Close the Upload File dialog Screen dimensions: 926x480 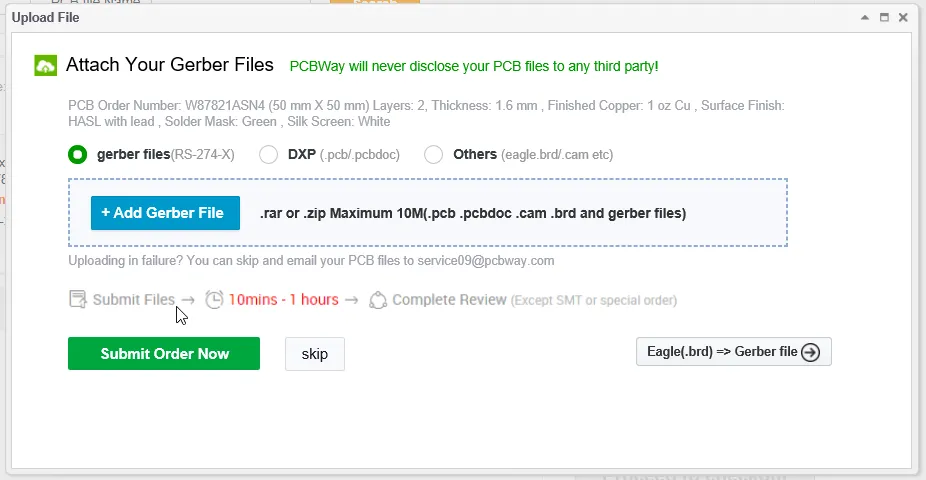(904, 17)
